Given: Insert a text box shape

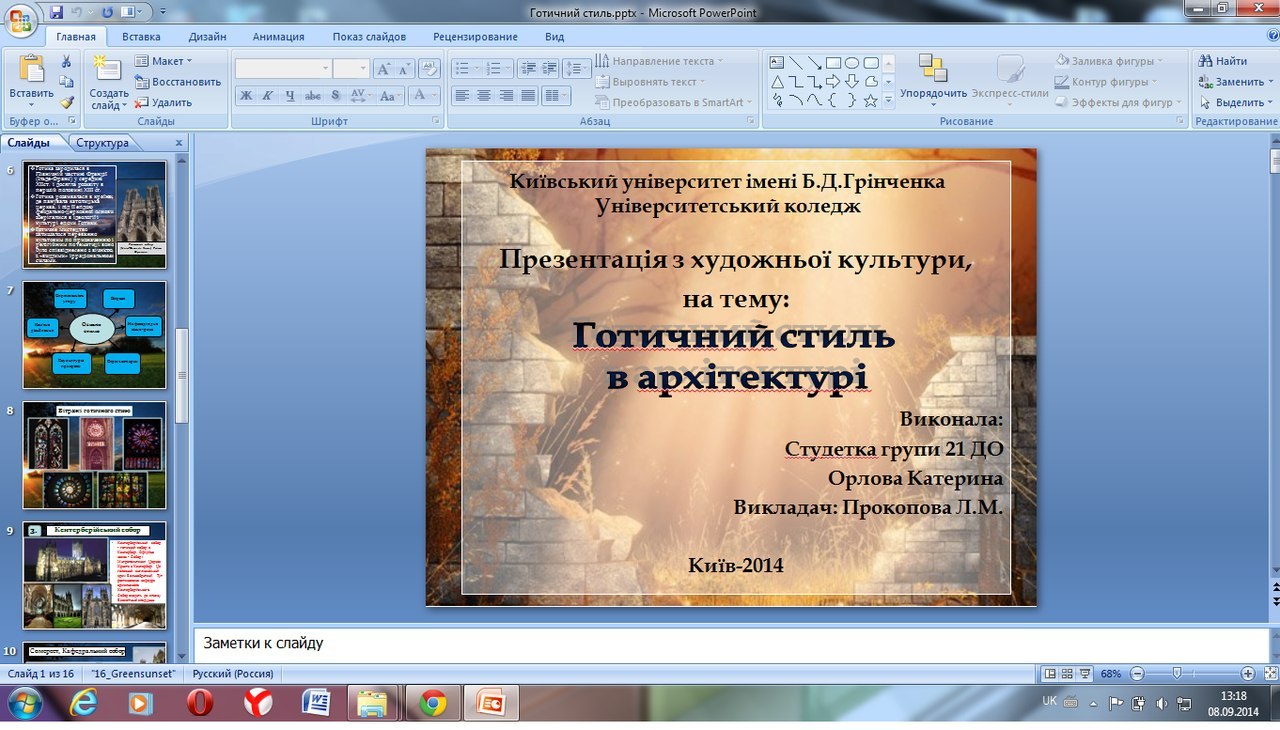Looking at the screenshot, I should click(x=776, y=62).
